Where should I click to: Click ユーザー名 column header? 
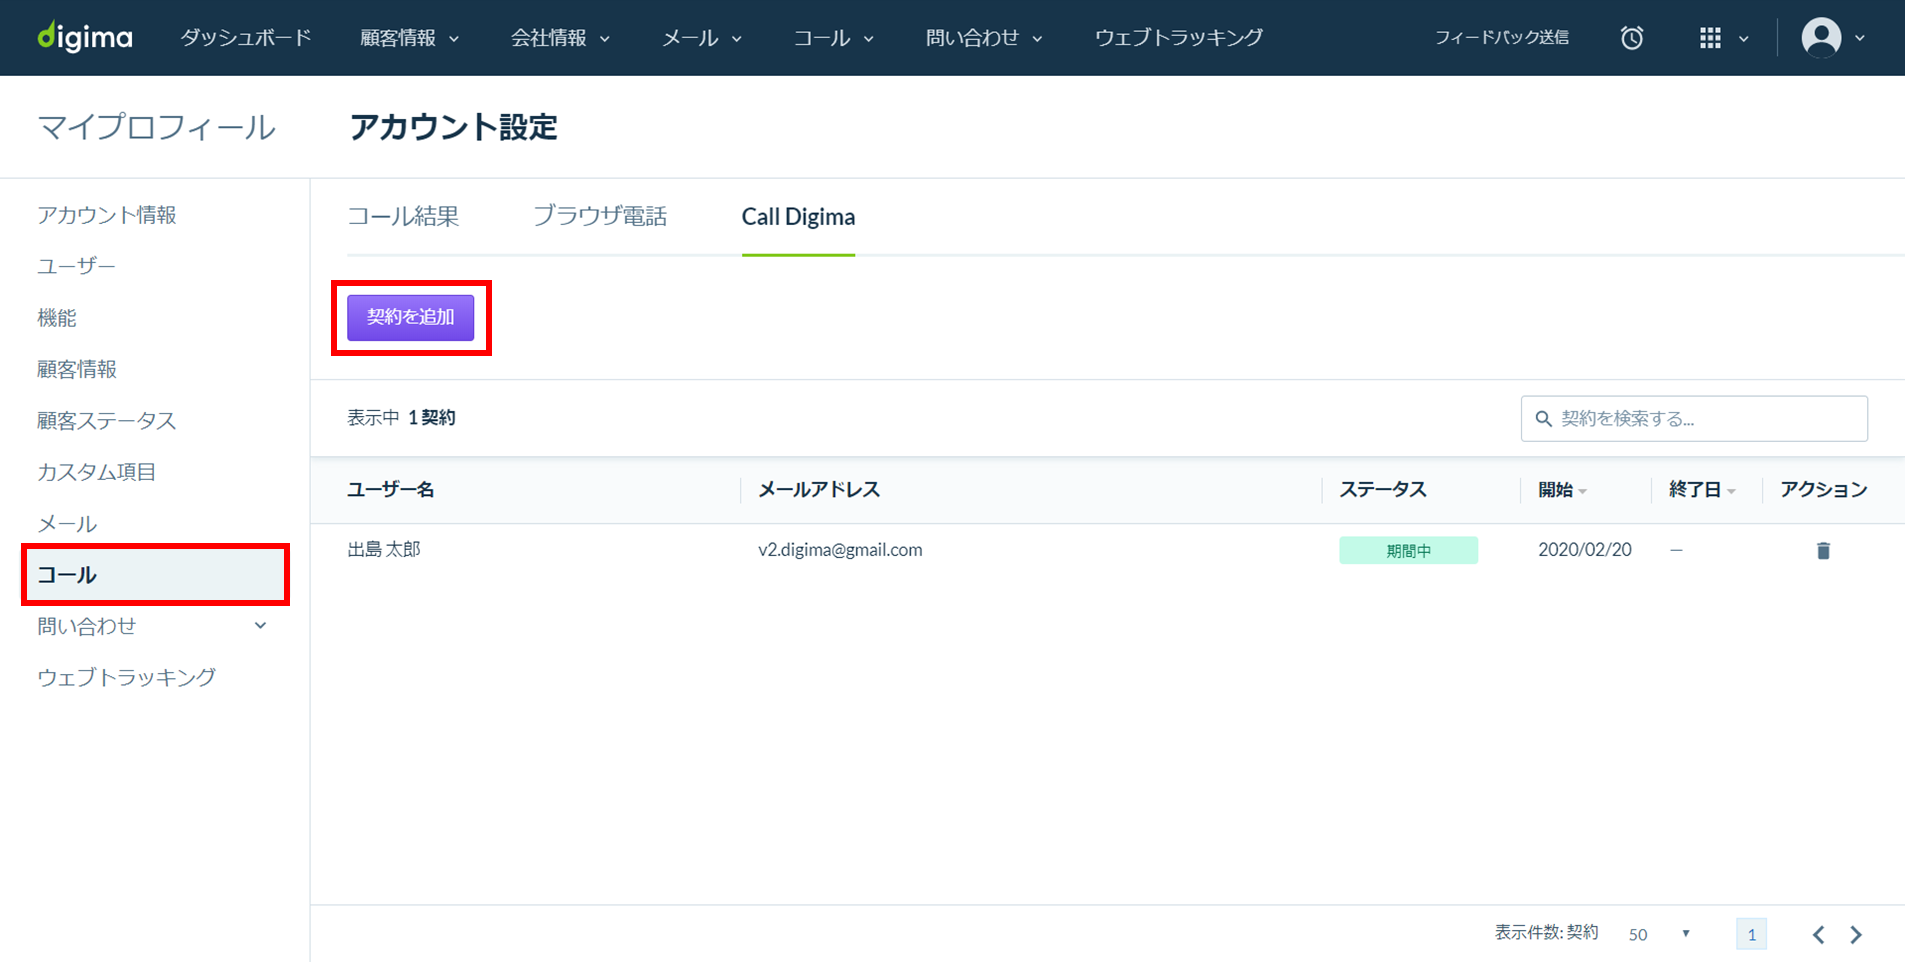tap(391, 490)
